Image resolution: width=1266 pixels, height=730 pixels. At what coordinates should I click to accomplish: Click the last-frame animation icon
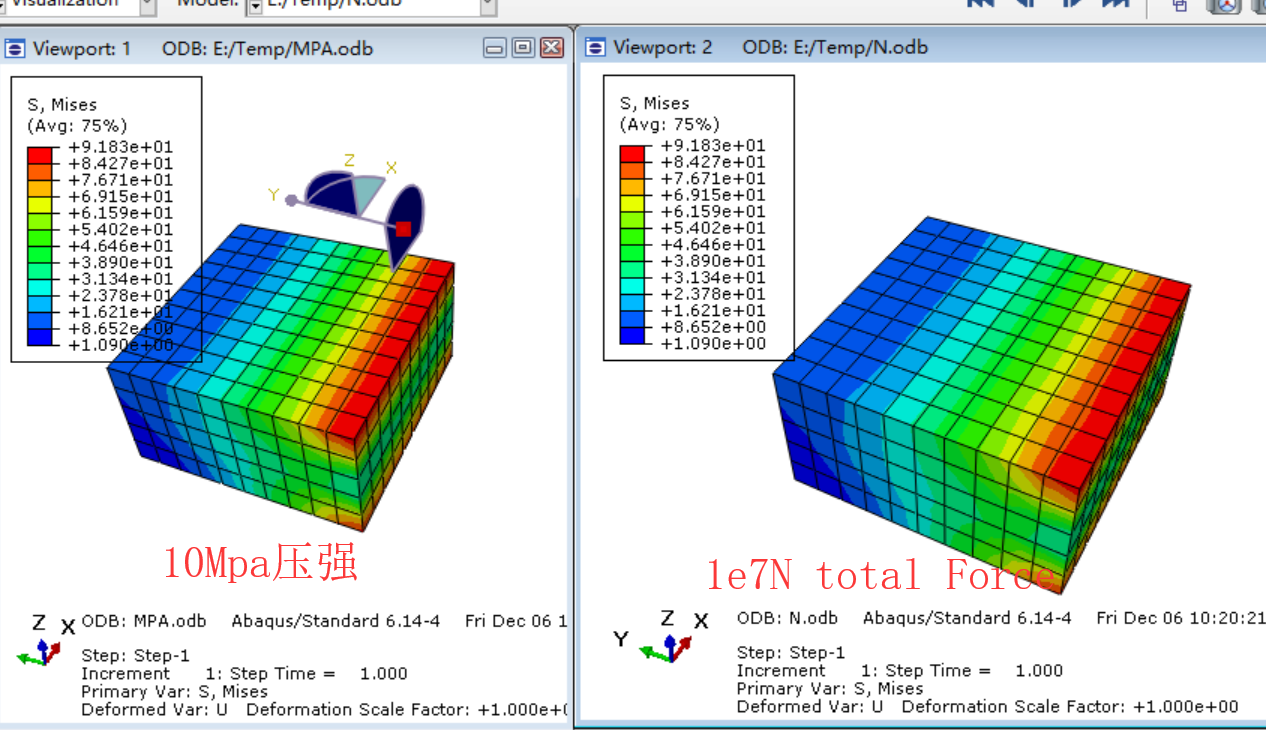click(1115, 5)
